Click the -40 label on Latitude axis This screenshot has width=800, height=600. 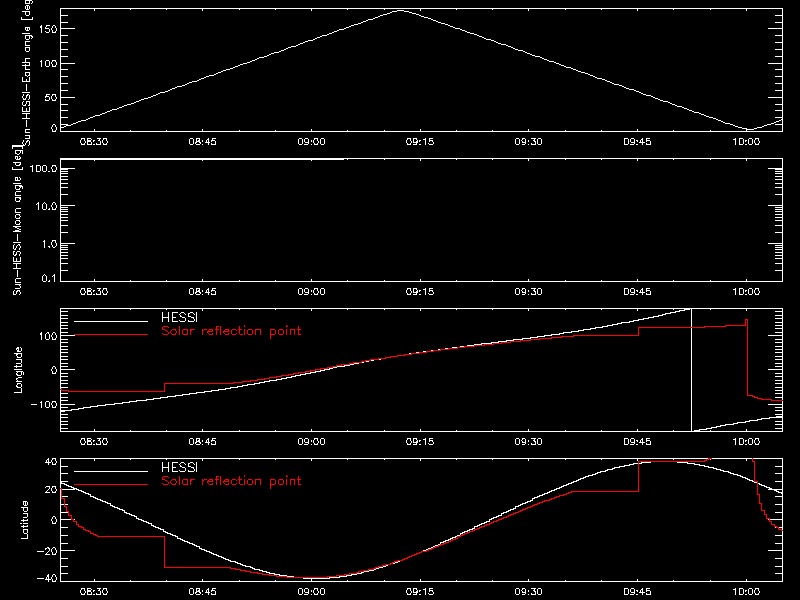(47, 578)
